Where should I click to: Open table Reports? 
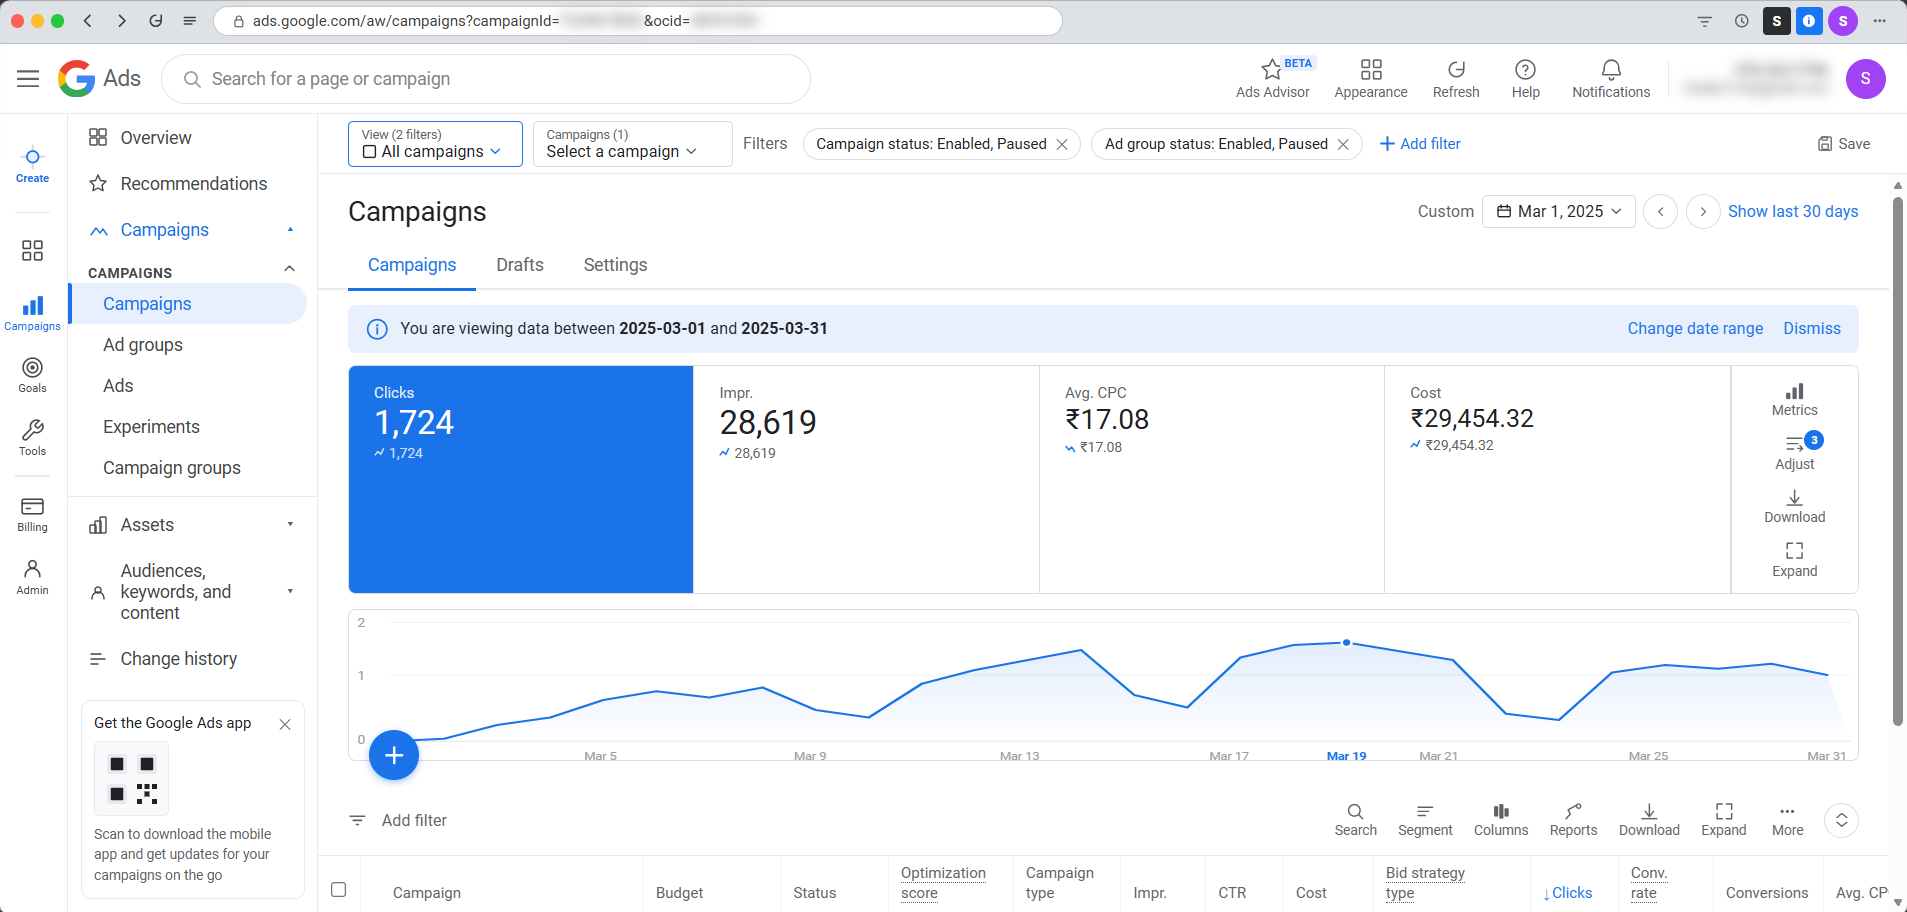1573,820
